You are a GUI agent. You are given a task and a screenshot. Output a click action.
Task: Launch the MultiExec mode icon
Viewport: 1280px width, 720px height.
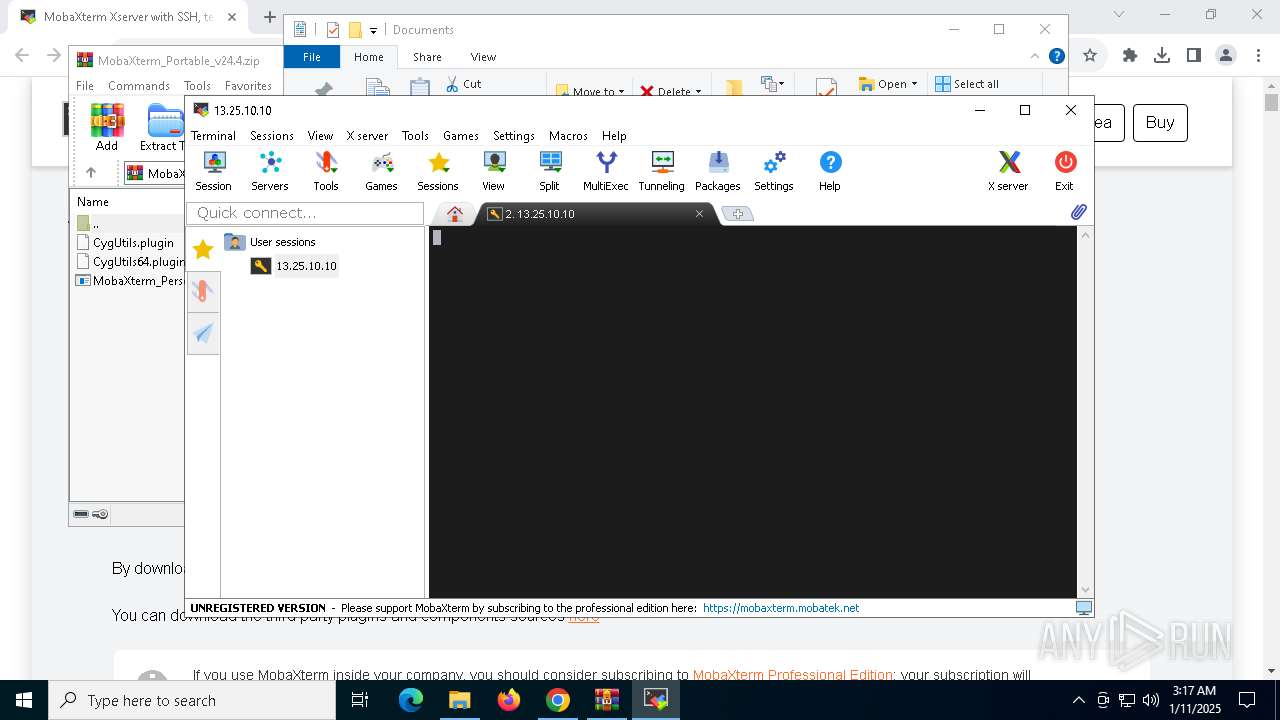point(606,170)
